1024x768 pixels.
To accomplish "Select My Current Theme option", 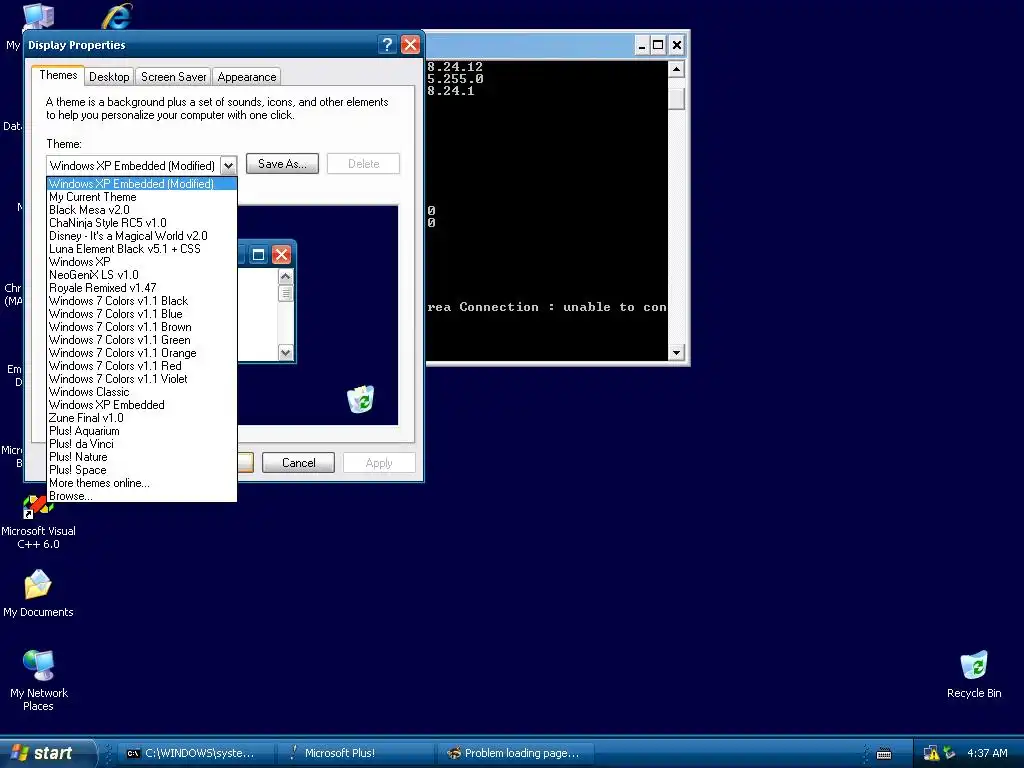I will pyautogui.click(x=142, y=197).
